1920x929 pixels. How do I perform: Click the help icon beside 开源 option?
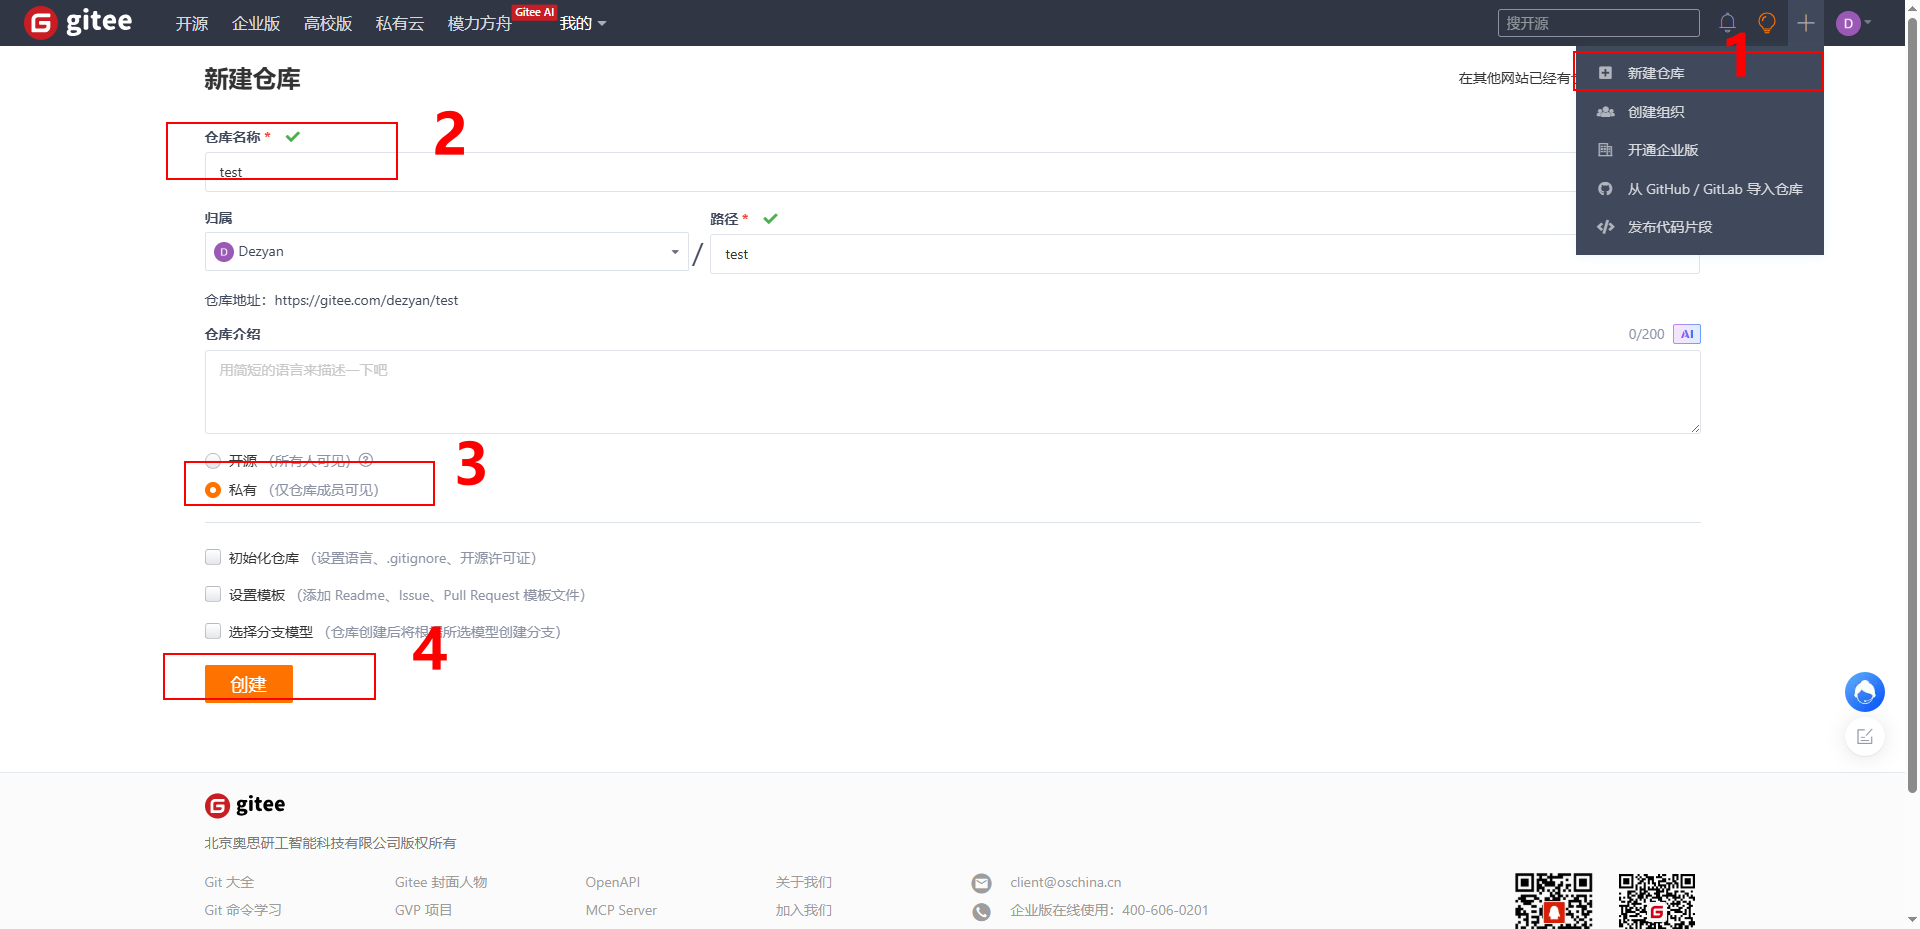click(366, 460)
